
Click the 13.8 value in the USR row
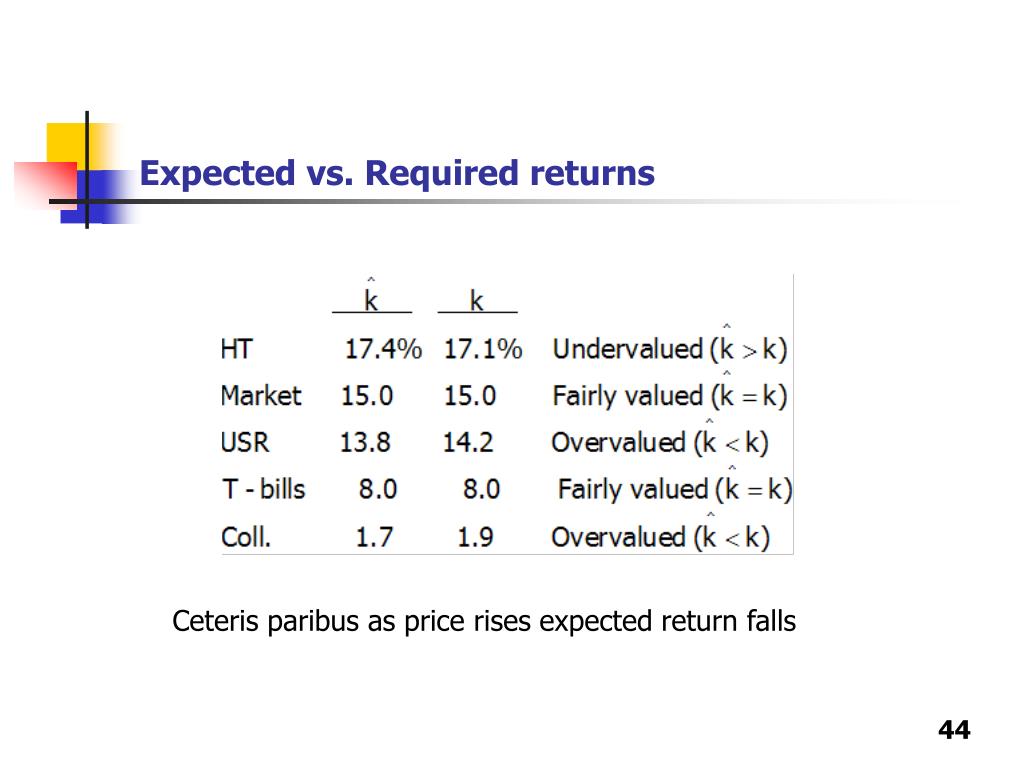pyautogui.click(x=364, y=443)
